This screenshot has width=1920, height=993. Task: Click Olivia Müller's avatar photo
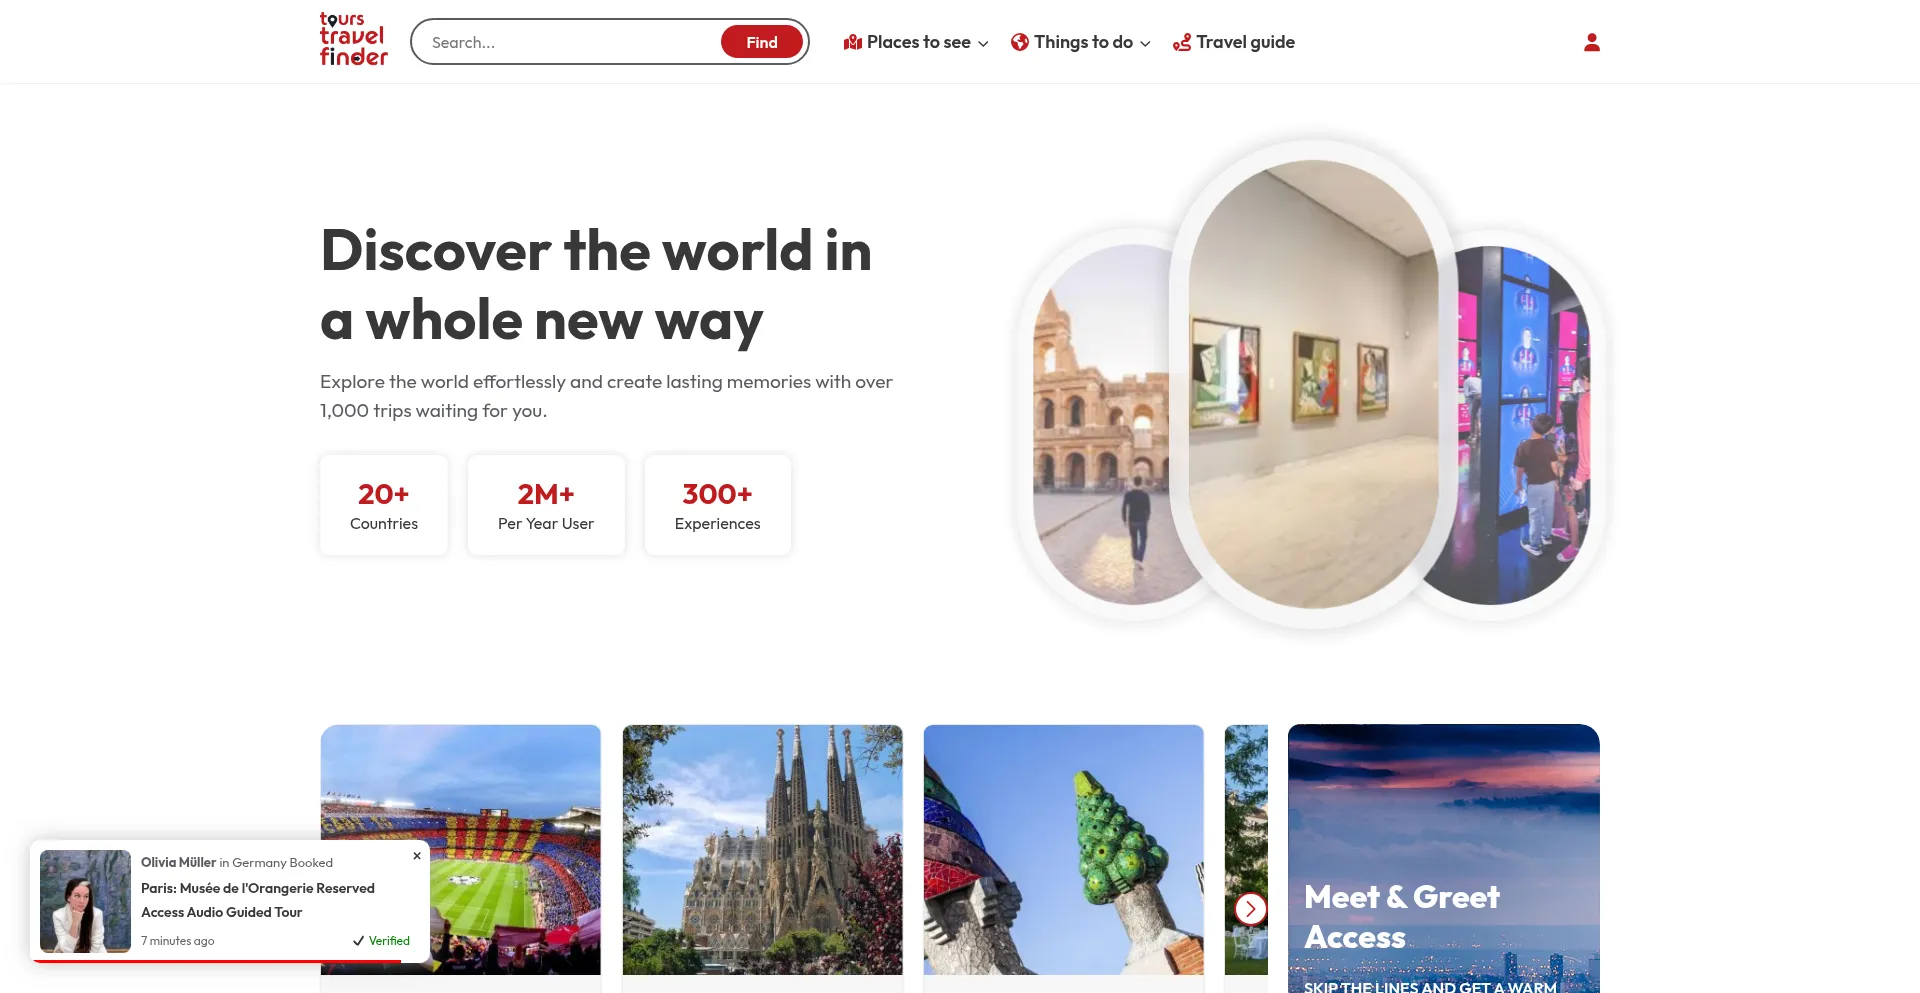pos(85,901)
